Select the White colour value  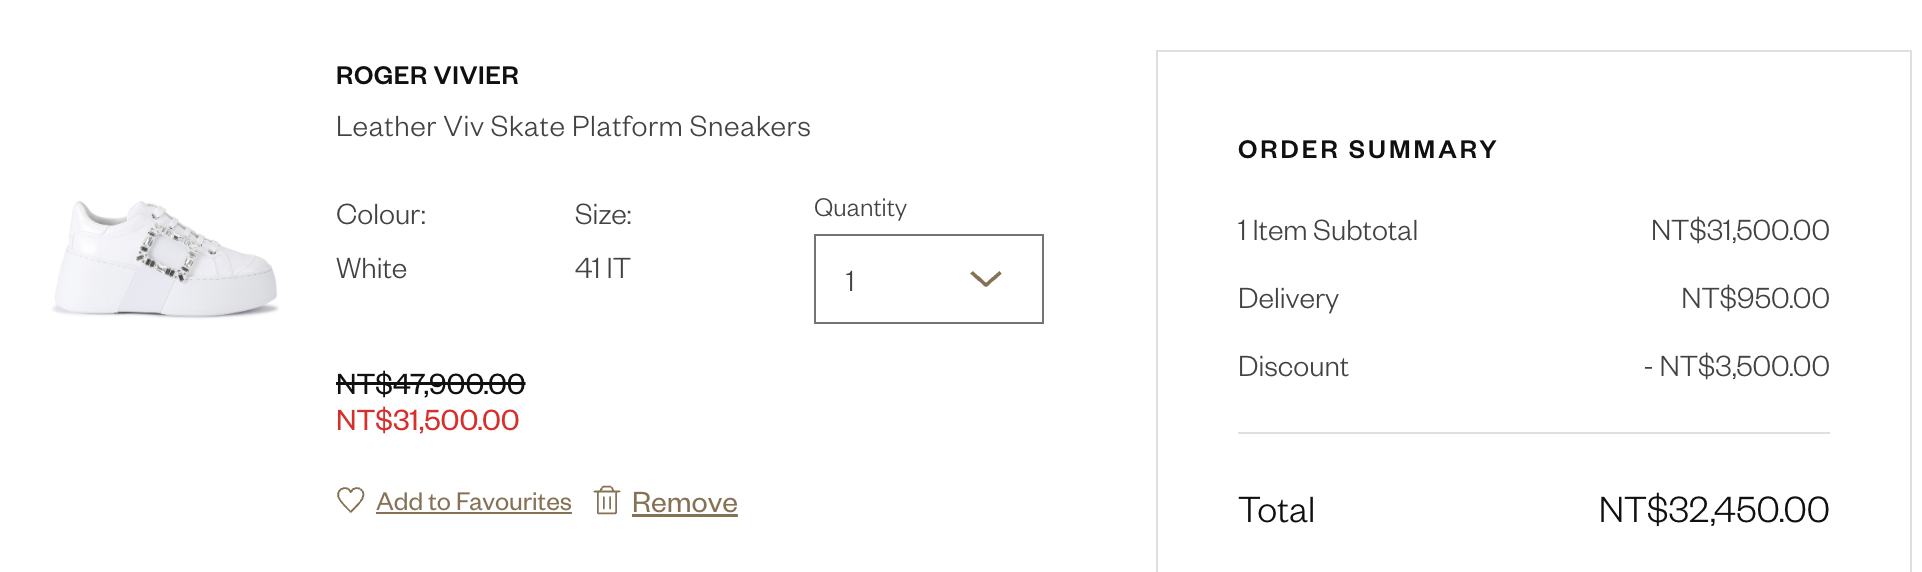tap(371, 269)
